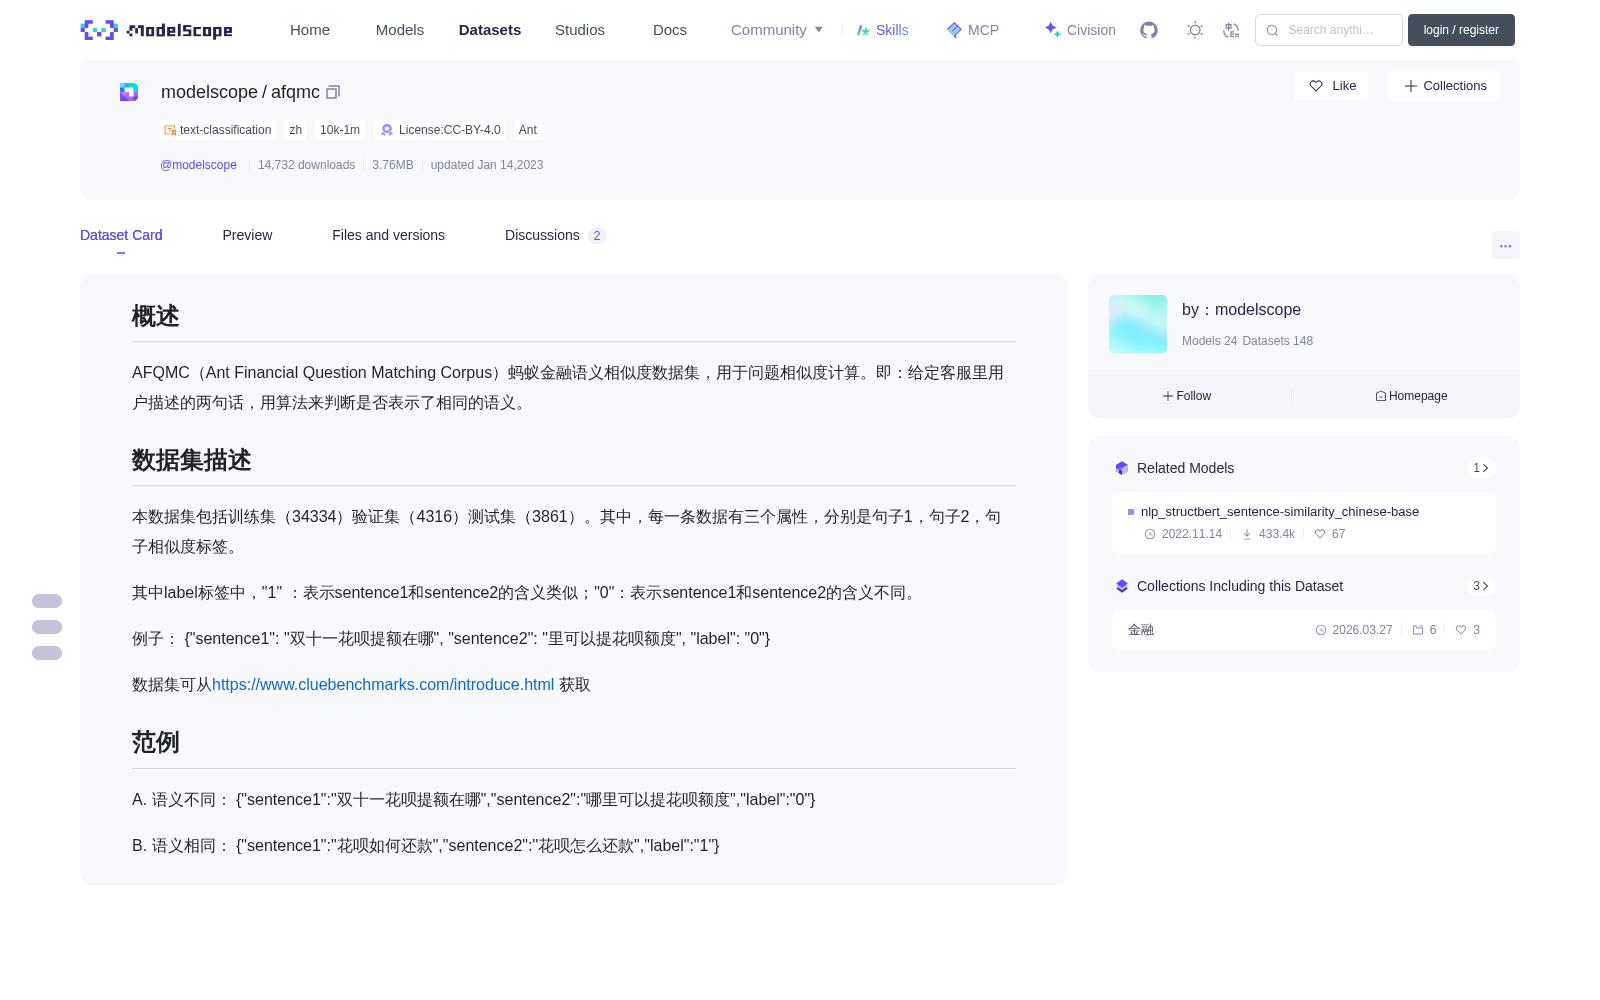Switch to the Dataset Card tab
Screen dimensions: 1600x1000
[x=121, y=235]
